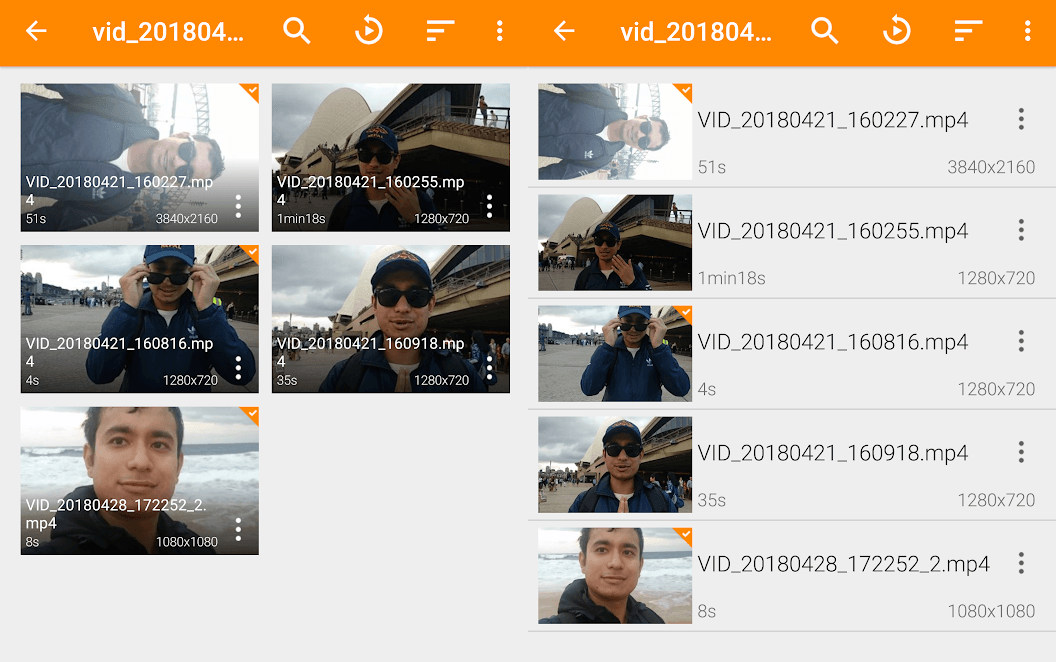Open sort options in grid view toolbar
Viewport: 1056px width, 662px height.
(x=440, y=31)
